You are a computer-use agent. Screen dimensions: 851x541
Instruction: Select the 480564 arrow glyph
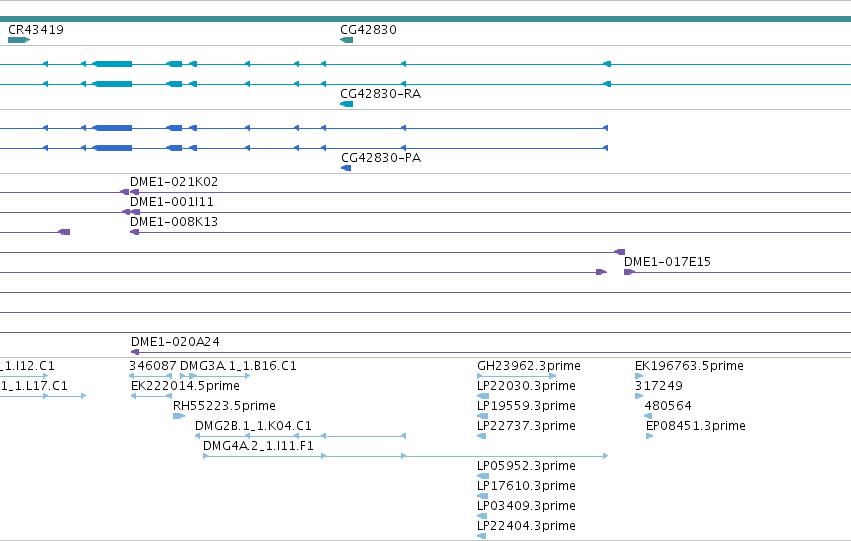click(x=648, y=416)
